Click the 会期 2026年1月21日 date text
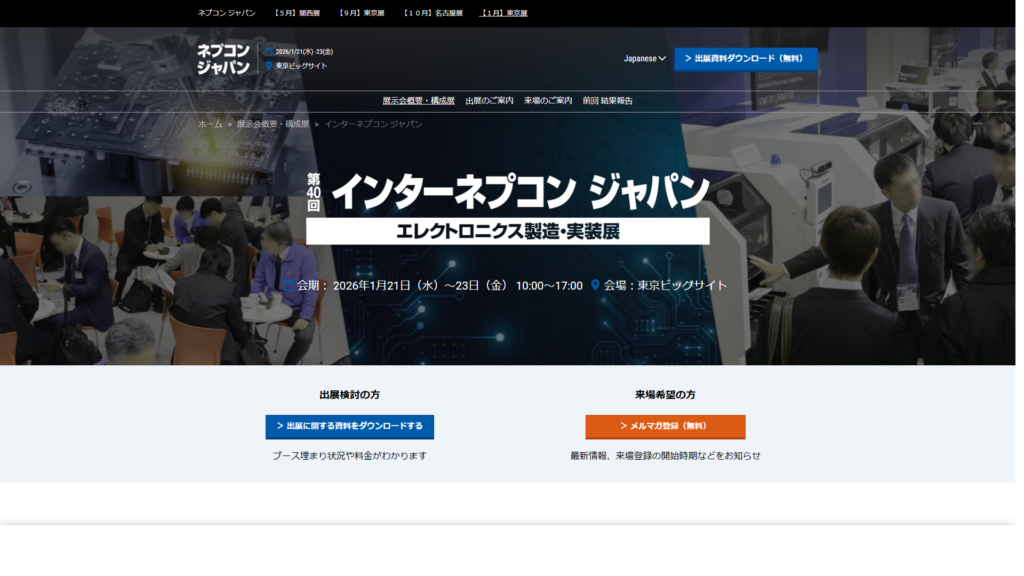Image resolution: width=1024 pixels, height=576 pixels. coord(440,285)
